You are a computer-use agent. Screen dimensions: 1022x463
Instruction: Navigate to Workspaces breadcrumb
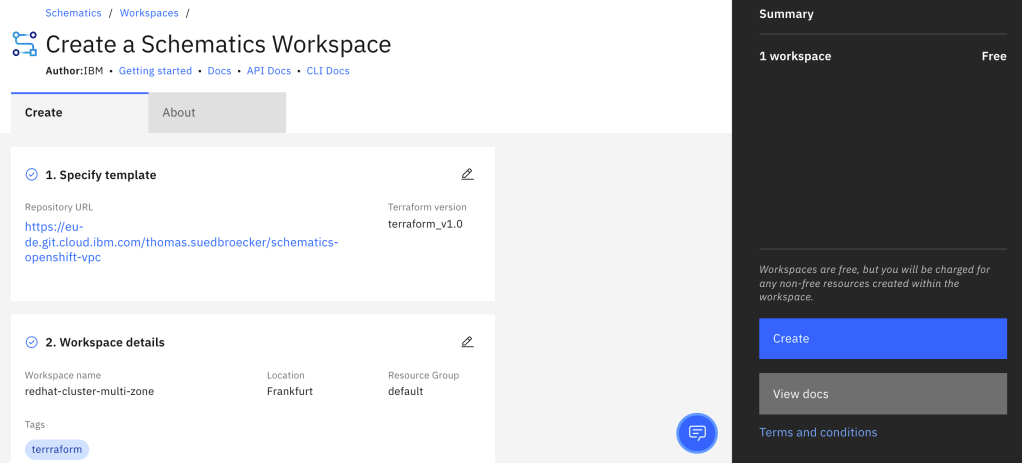pyautogui.click(x=150, y=13)
